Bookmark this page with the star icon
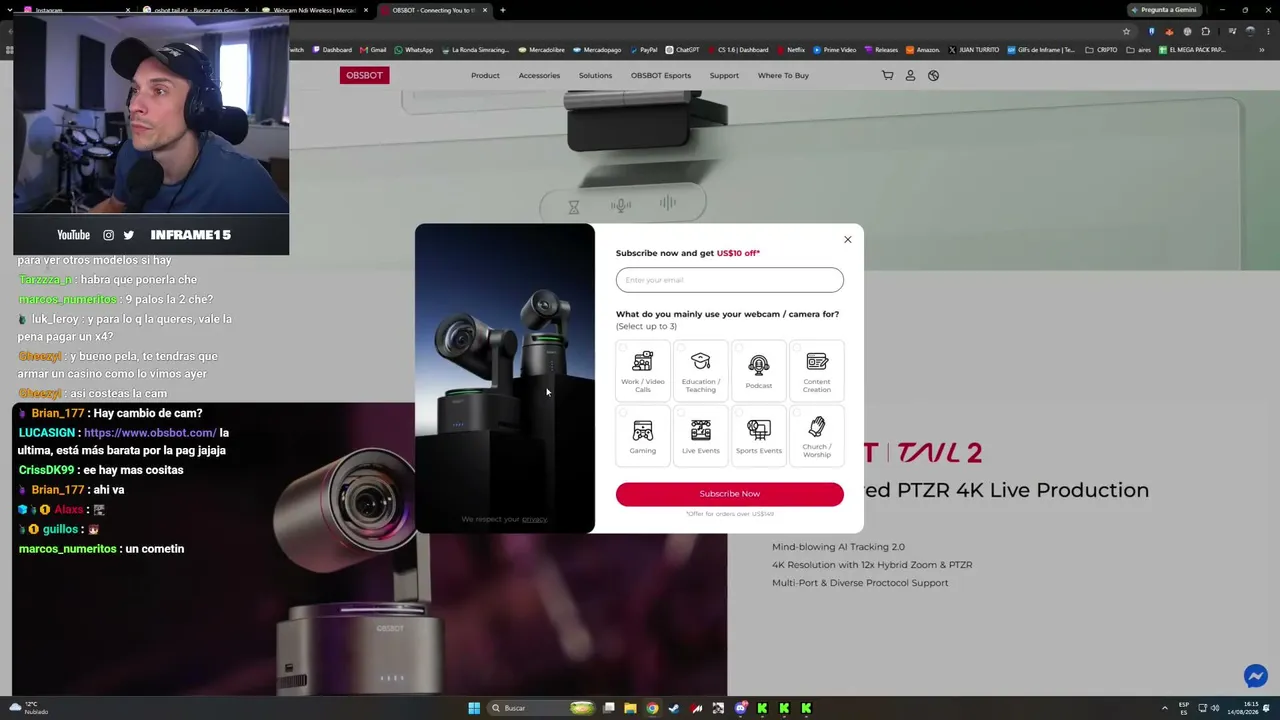Image resolution: width=1280 pixels, height=720 pixels. click(x=1126, y=31)
